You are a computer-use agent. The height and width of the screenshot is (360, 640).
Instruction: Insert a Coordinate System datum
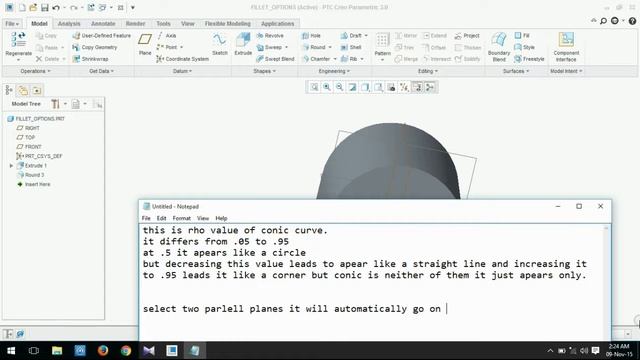(x=182, y=59)
